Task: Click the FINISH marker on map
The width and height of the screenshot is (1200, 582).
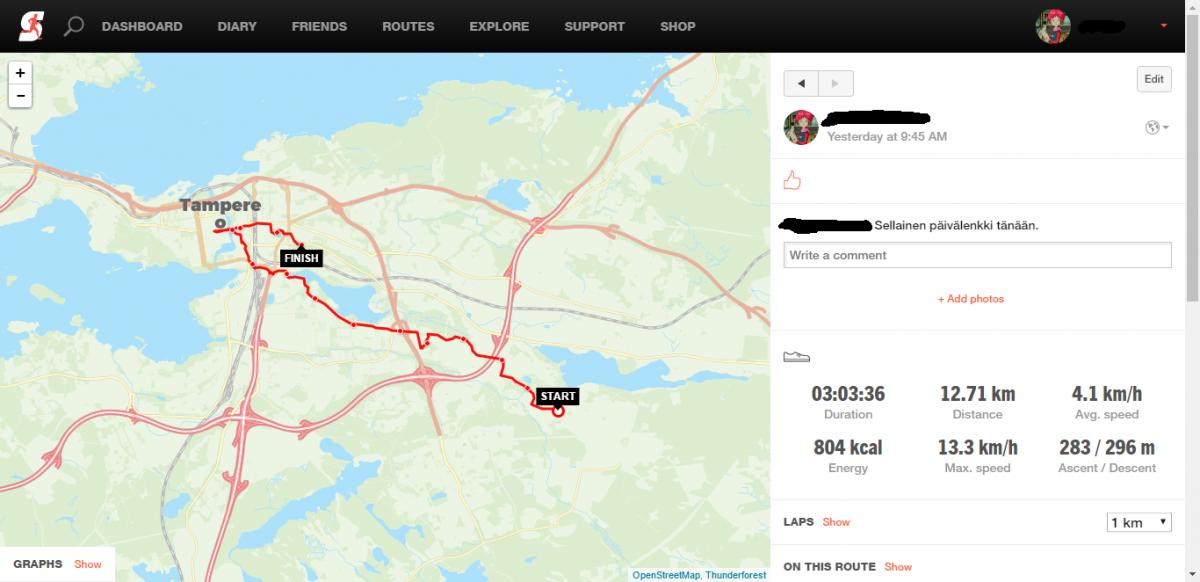Action: click(x=301, y=258)
